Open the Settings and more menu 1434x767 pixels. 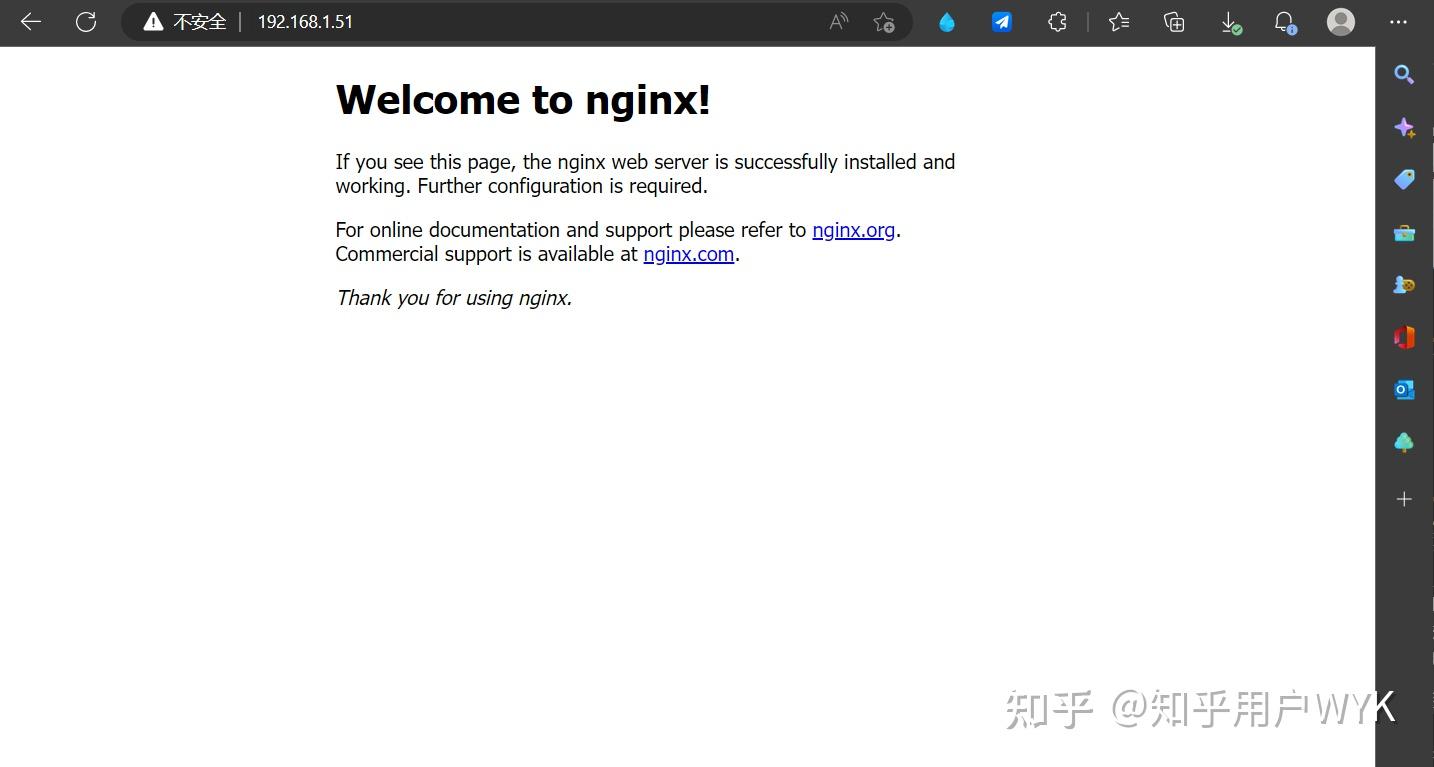(1397, 22)
